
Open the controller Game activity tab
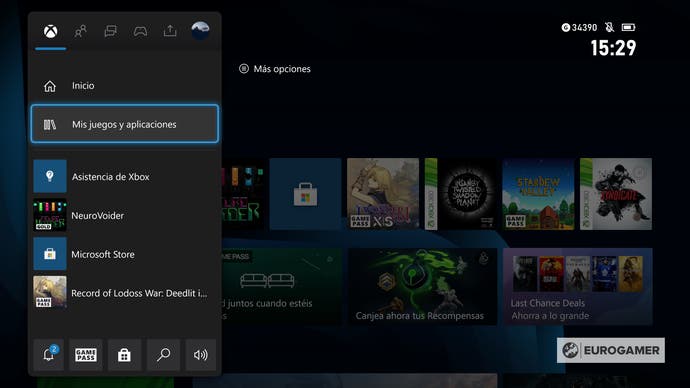(x=140, y=31)
